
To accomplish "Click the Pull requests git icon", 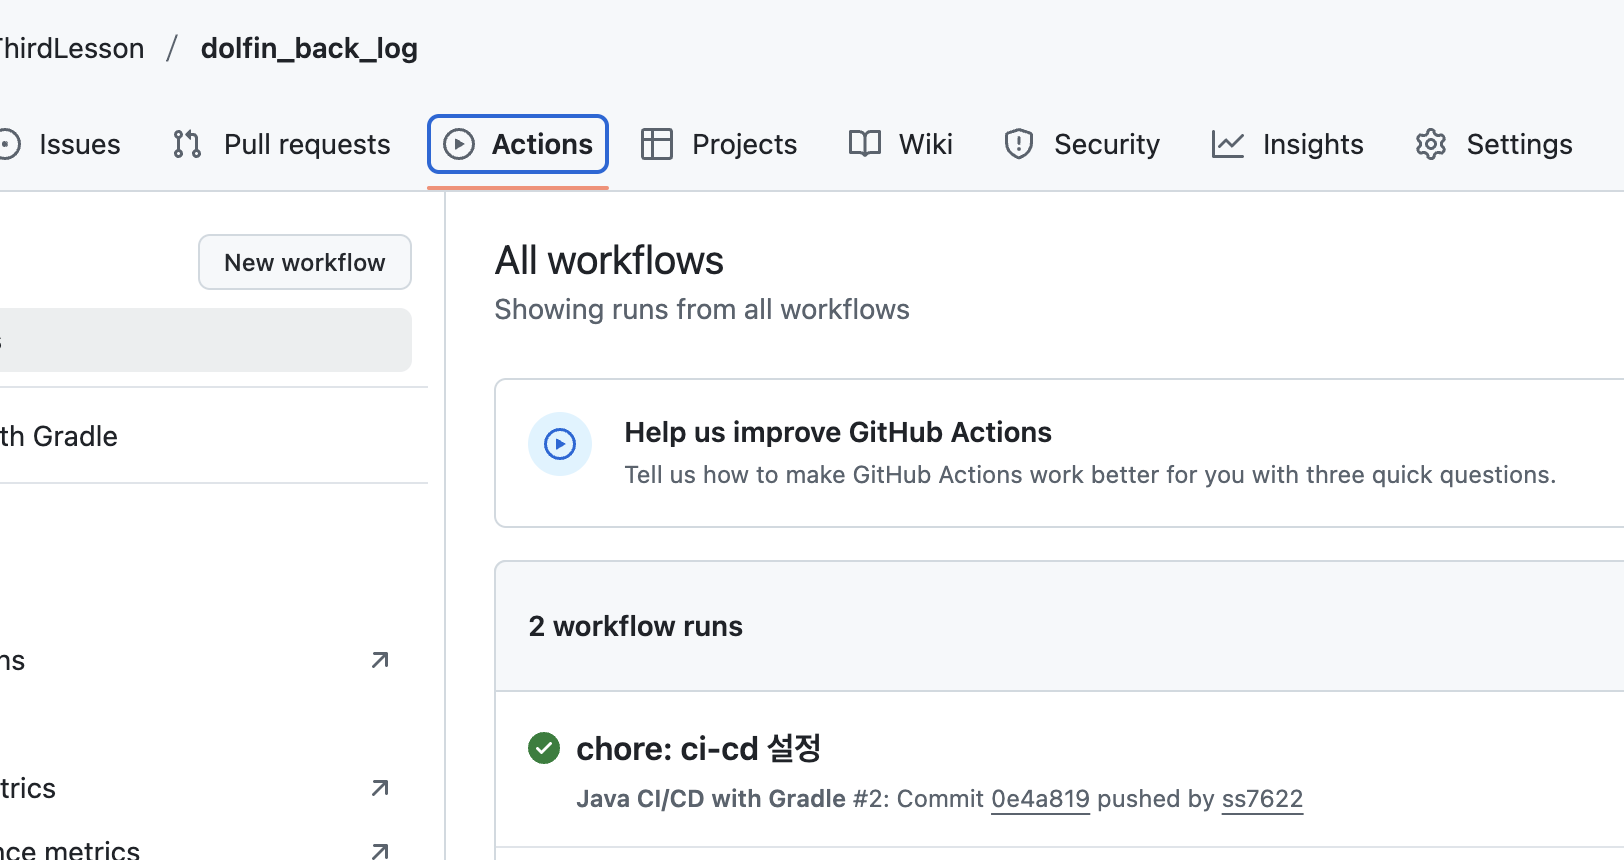I will click(187, 144).
